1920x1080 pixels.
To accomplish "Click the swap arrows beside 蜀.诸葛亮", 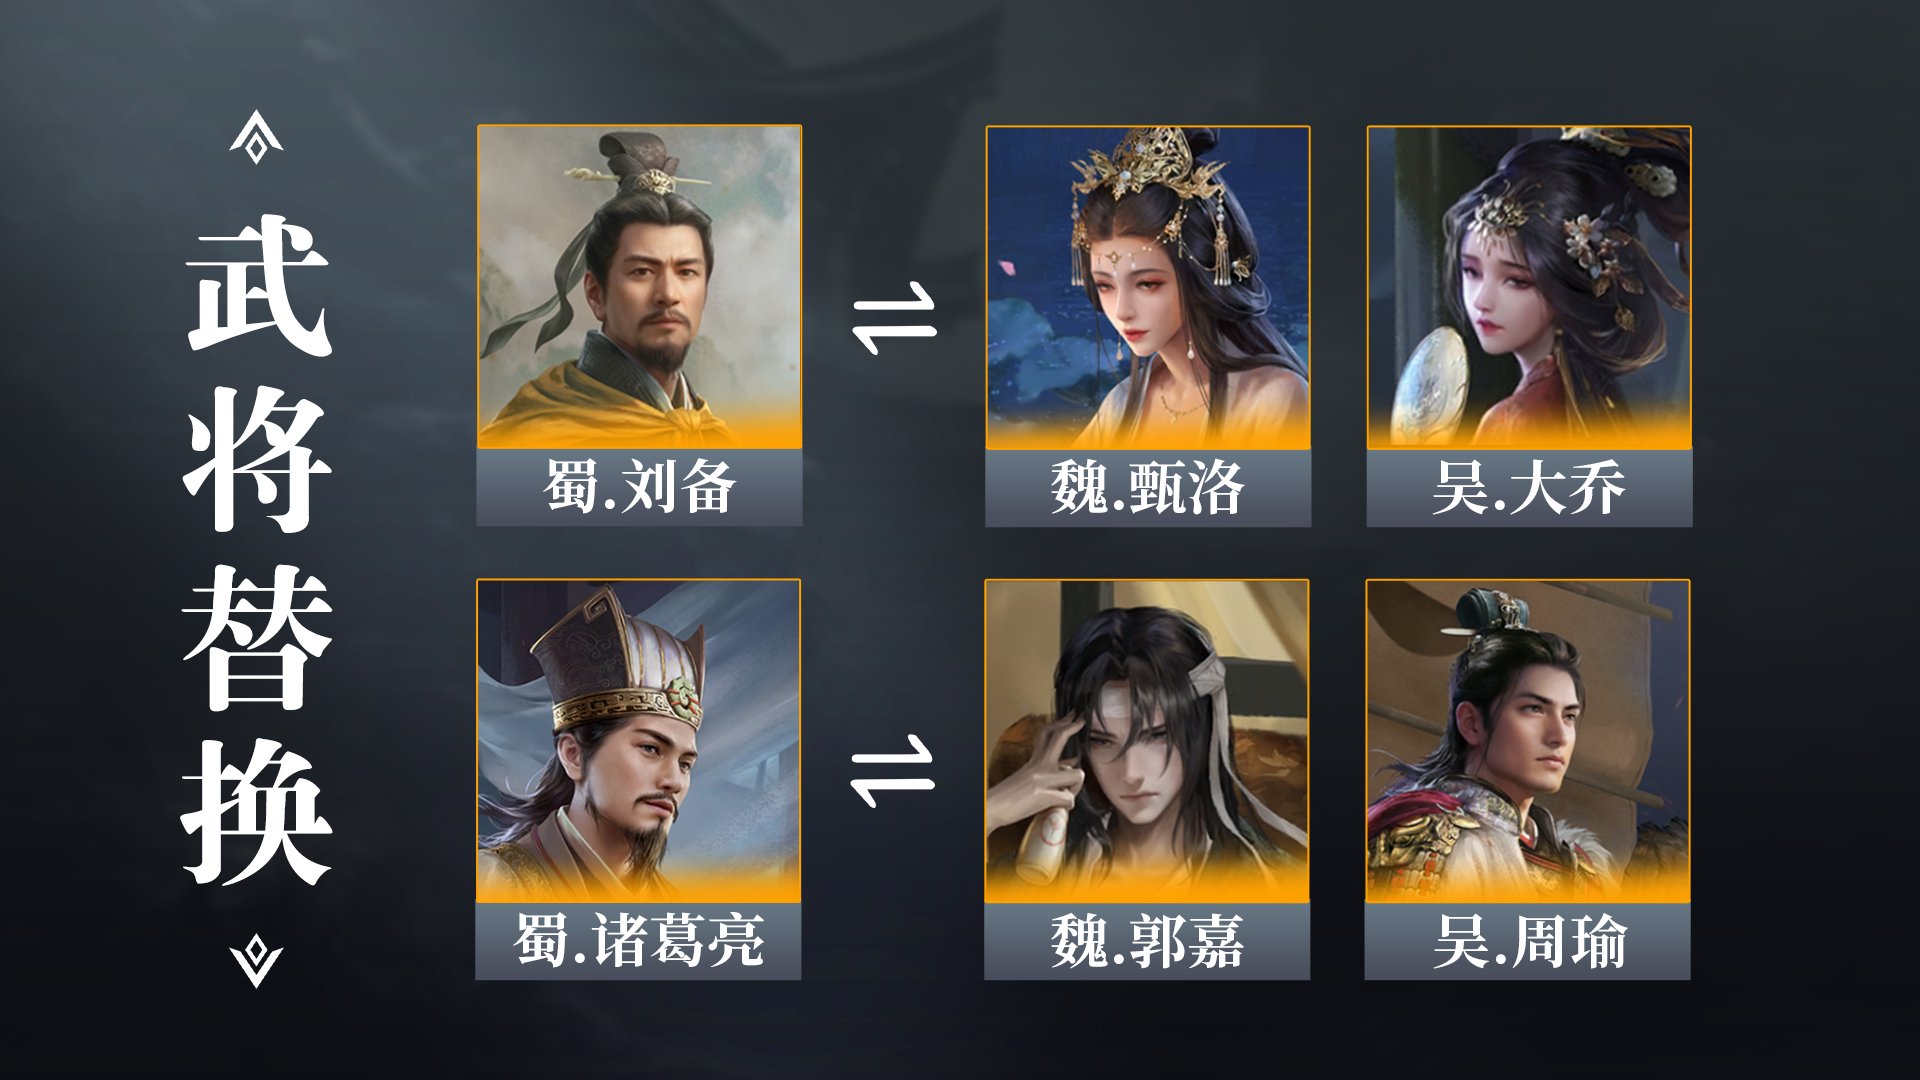I will pos(892,771).
